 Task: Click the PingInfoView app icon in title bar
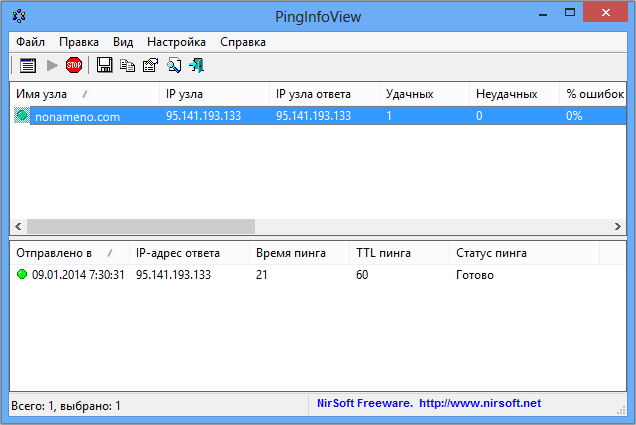(19, 16)
